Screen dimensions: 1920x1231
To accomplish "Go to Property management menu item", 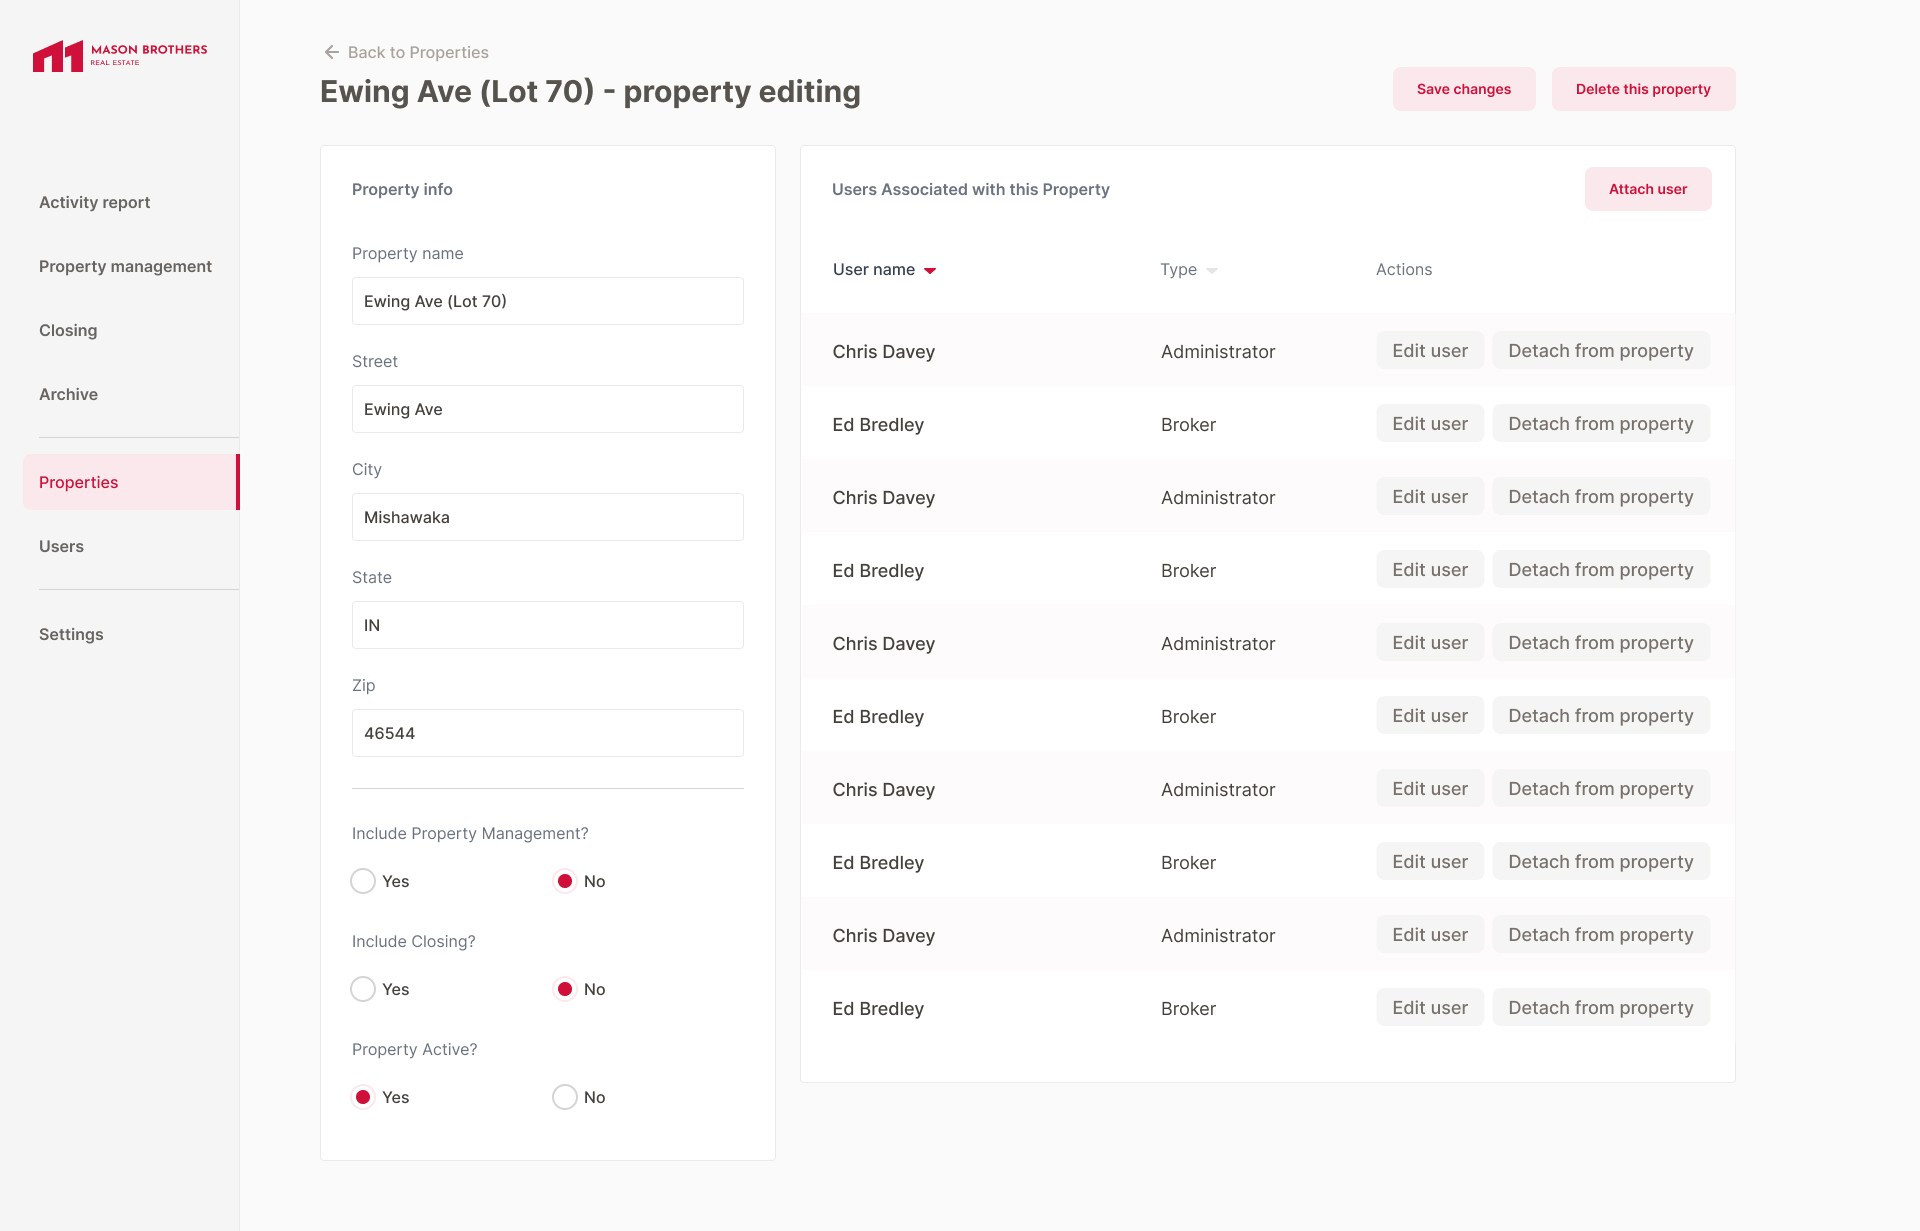I will tap(125, 266).
